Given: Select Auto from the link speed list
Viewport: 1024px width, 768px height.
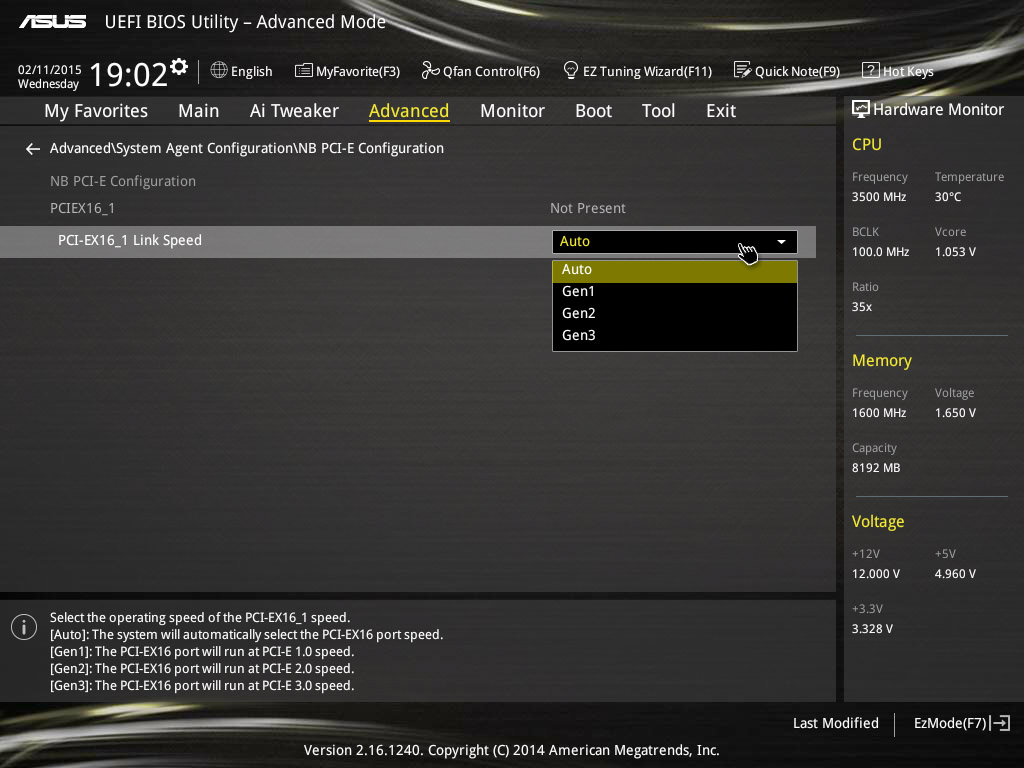Looking at the screenshot, I should (675, 271).
